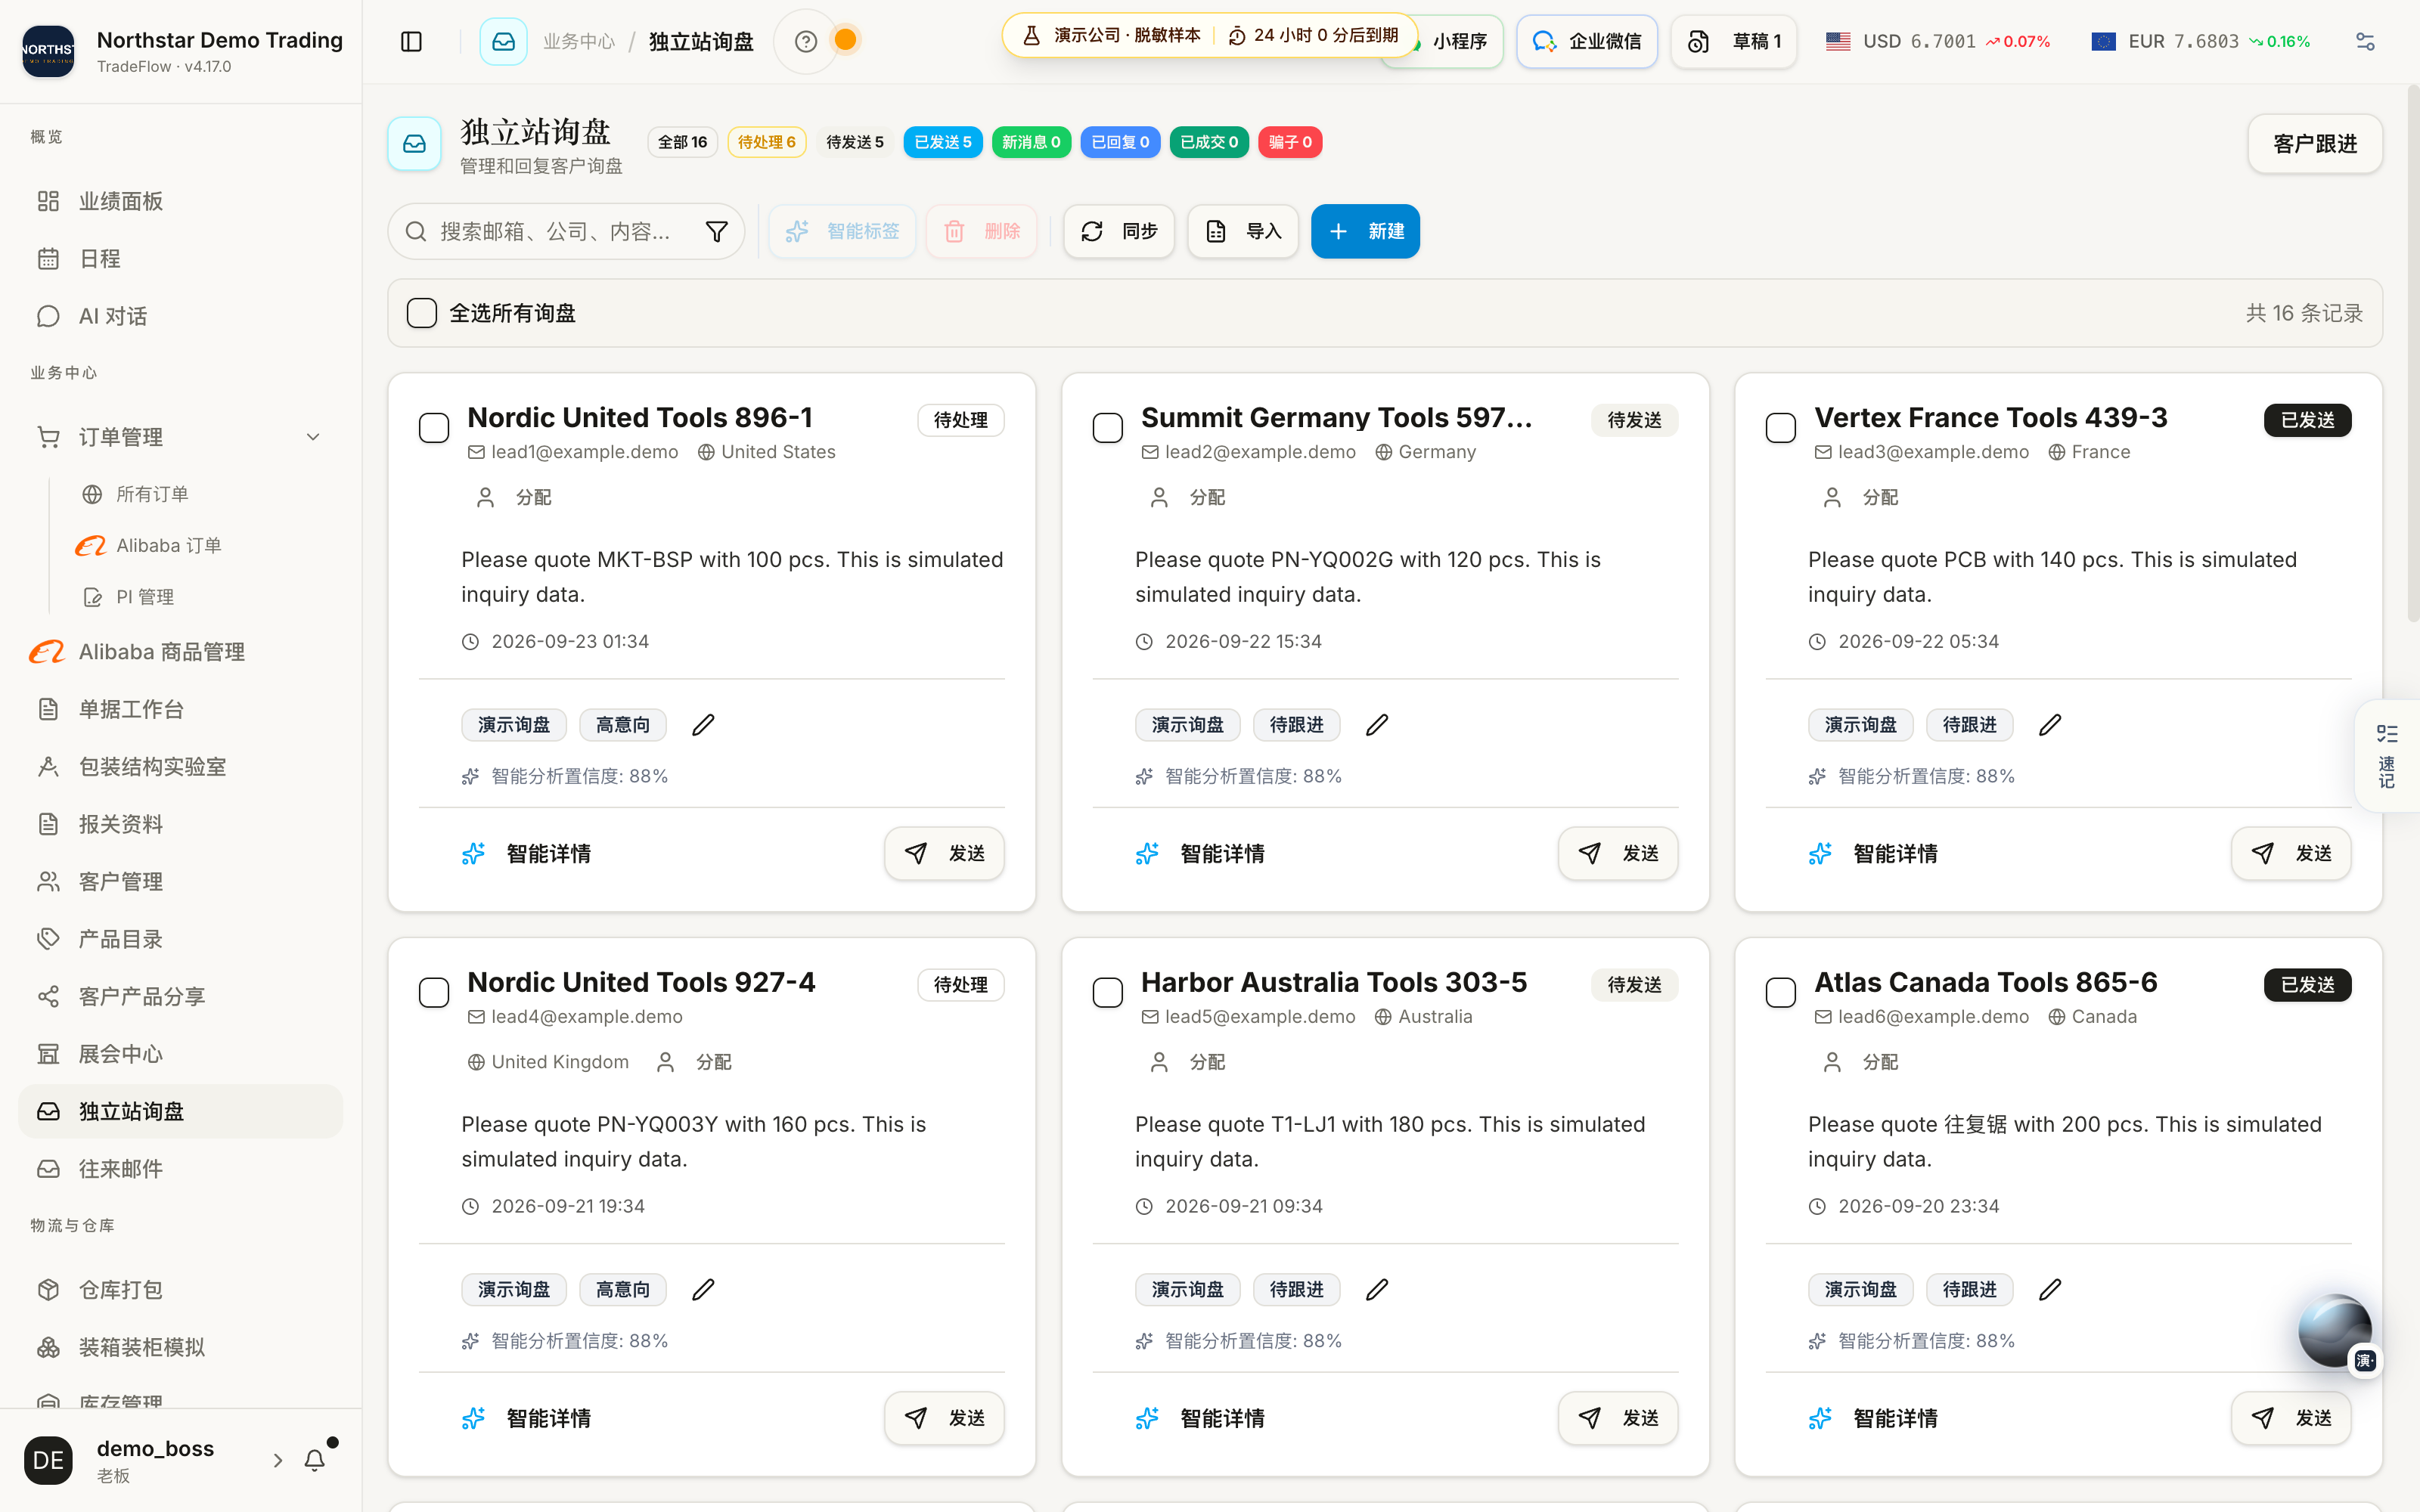Click the 导入 import button
2420x1512 pixels.
tap(1243, 231)
